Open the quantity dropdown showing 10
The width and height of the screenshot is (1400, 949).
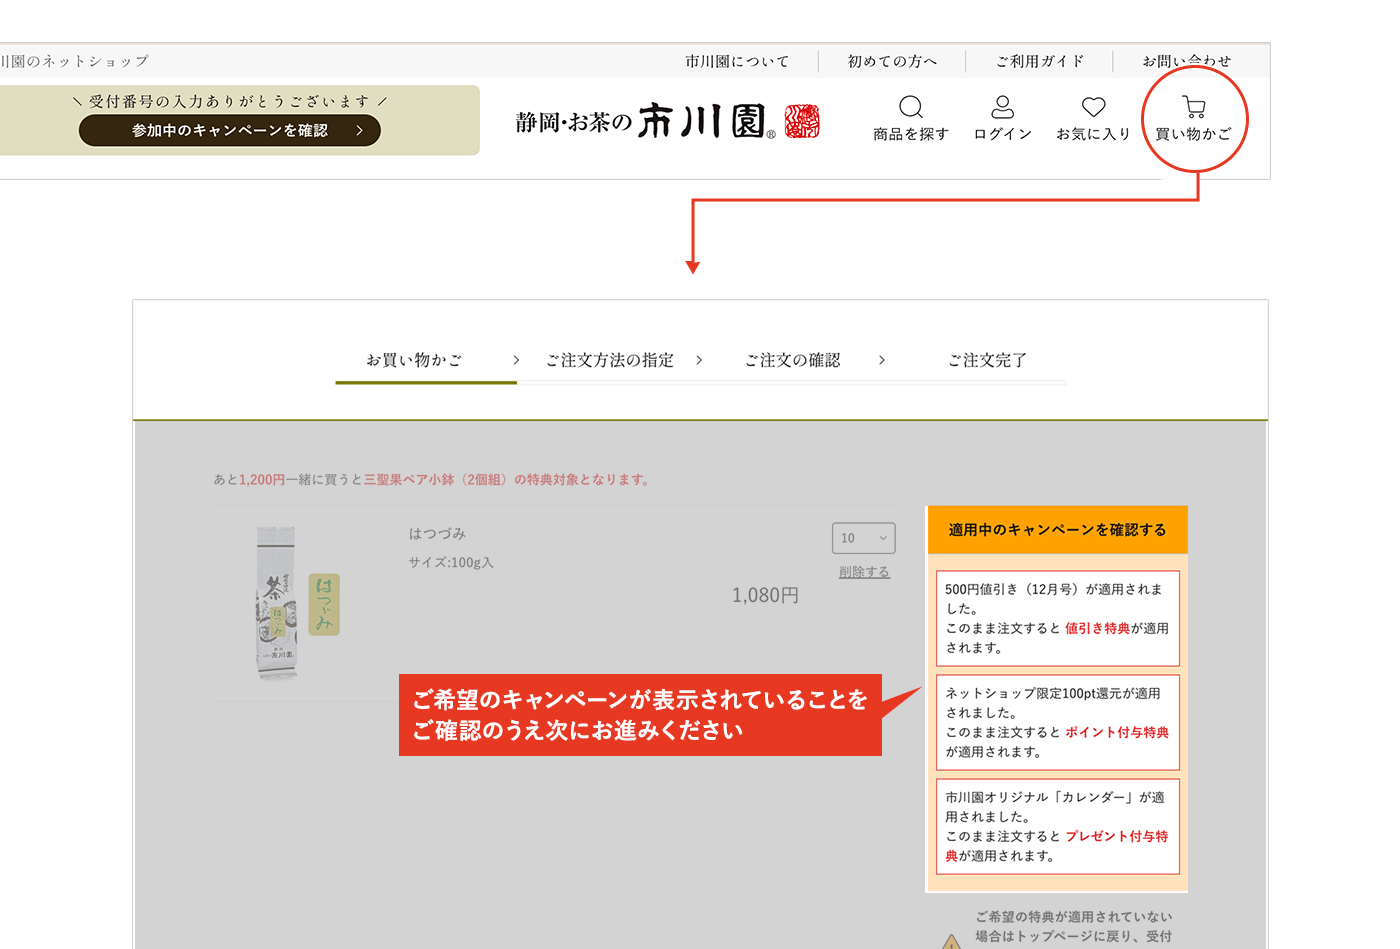click(x=863, y=538)
